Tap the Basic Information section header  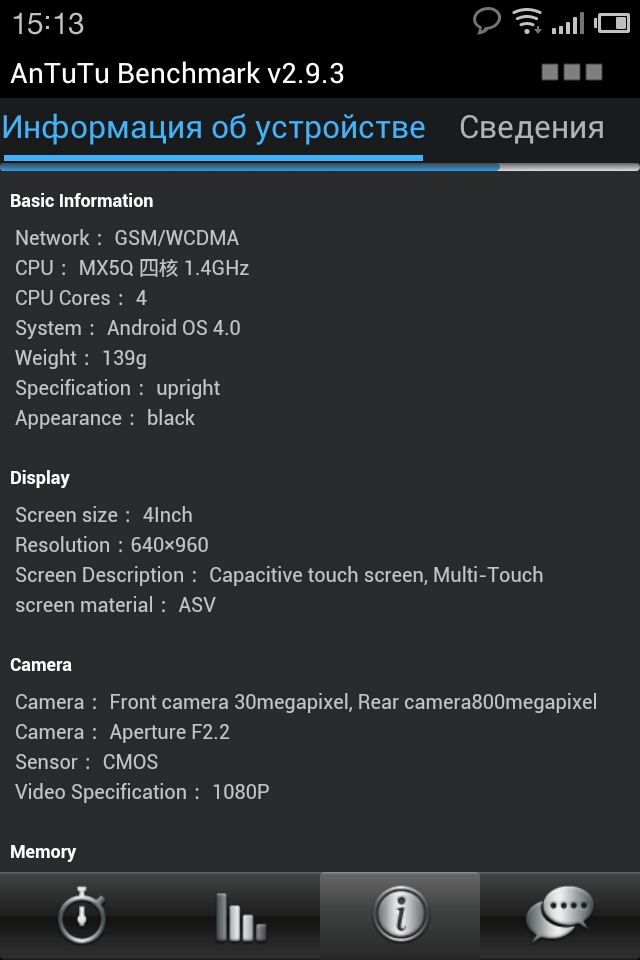click(81, 201)
